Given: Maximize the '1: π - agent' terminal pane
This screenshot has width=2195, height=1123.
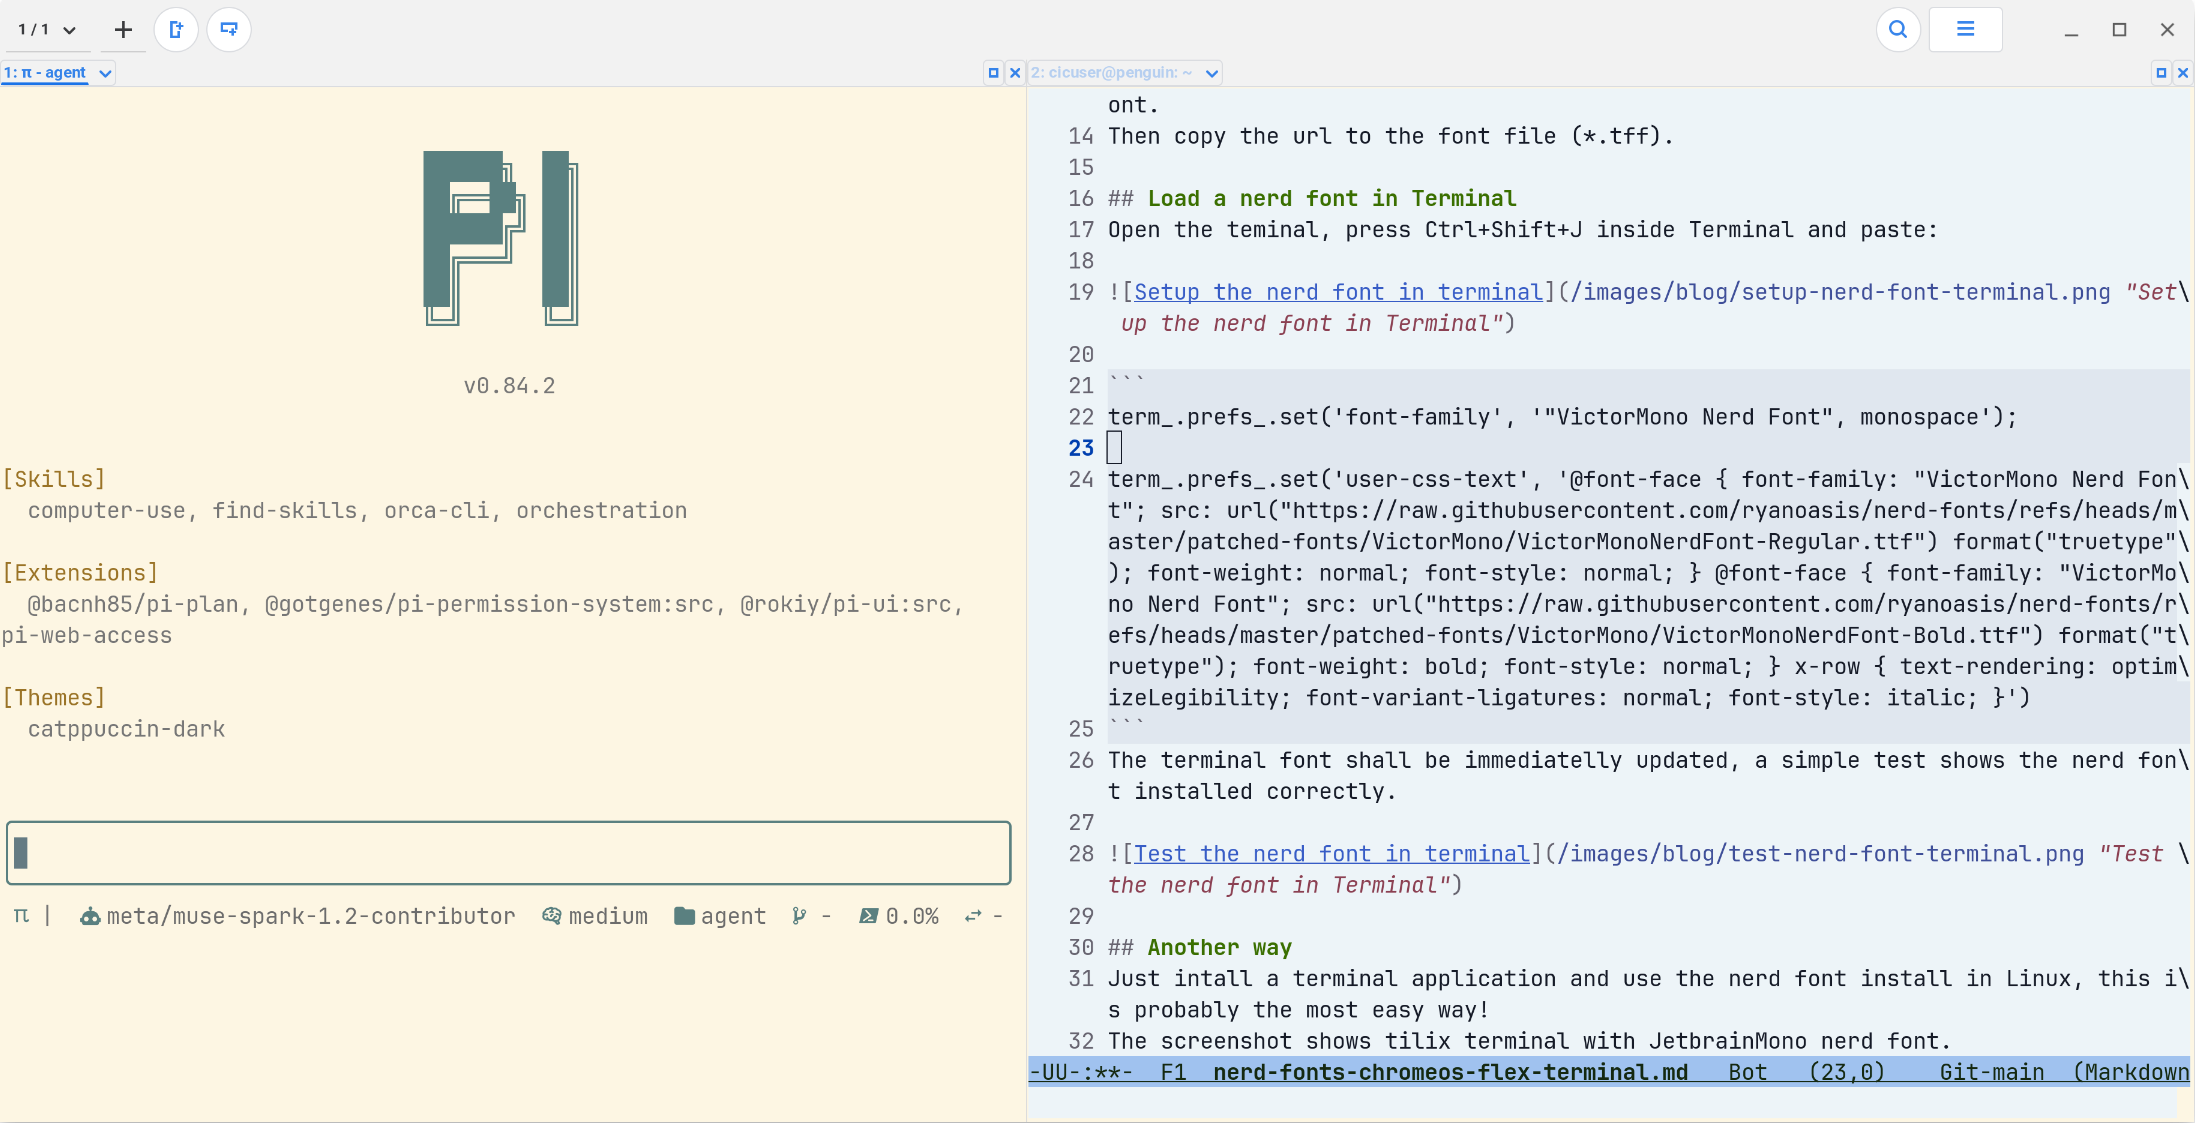Looking at the screenshot, I should (x=993, y=73).
